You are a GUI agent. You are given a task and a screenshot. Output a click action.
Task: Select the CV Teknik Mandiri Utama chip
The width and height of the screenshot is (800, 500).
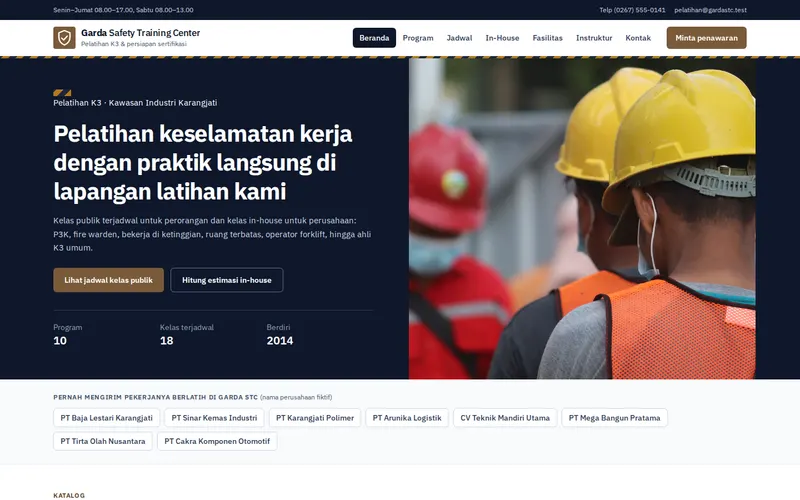(505, 418)
